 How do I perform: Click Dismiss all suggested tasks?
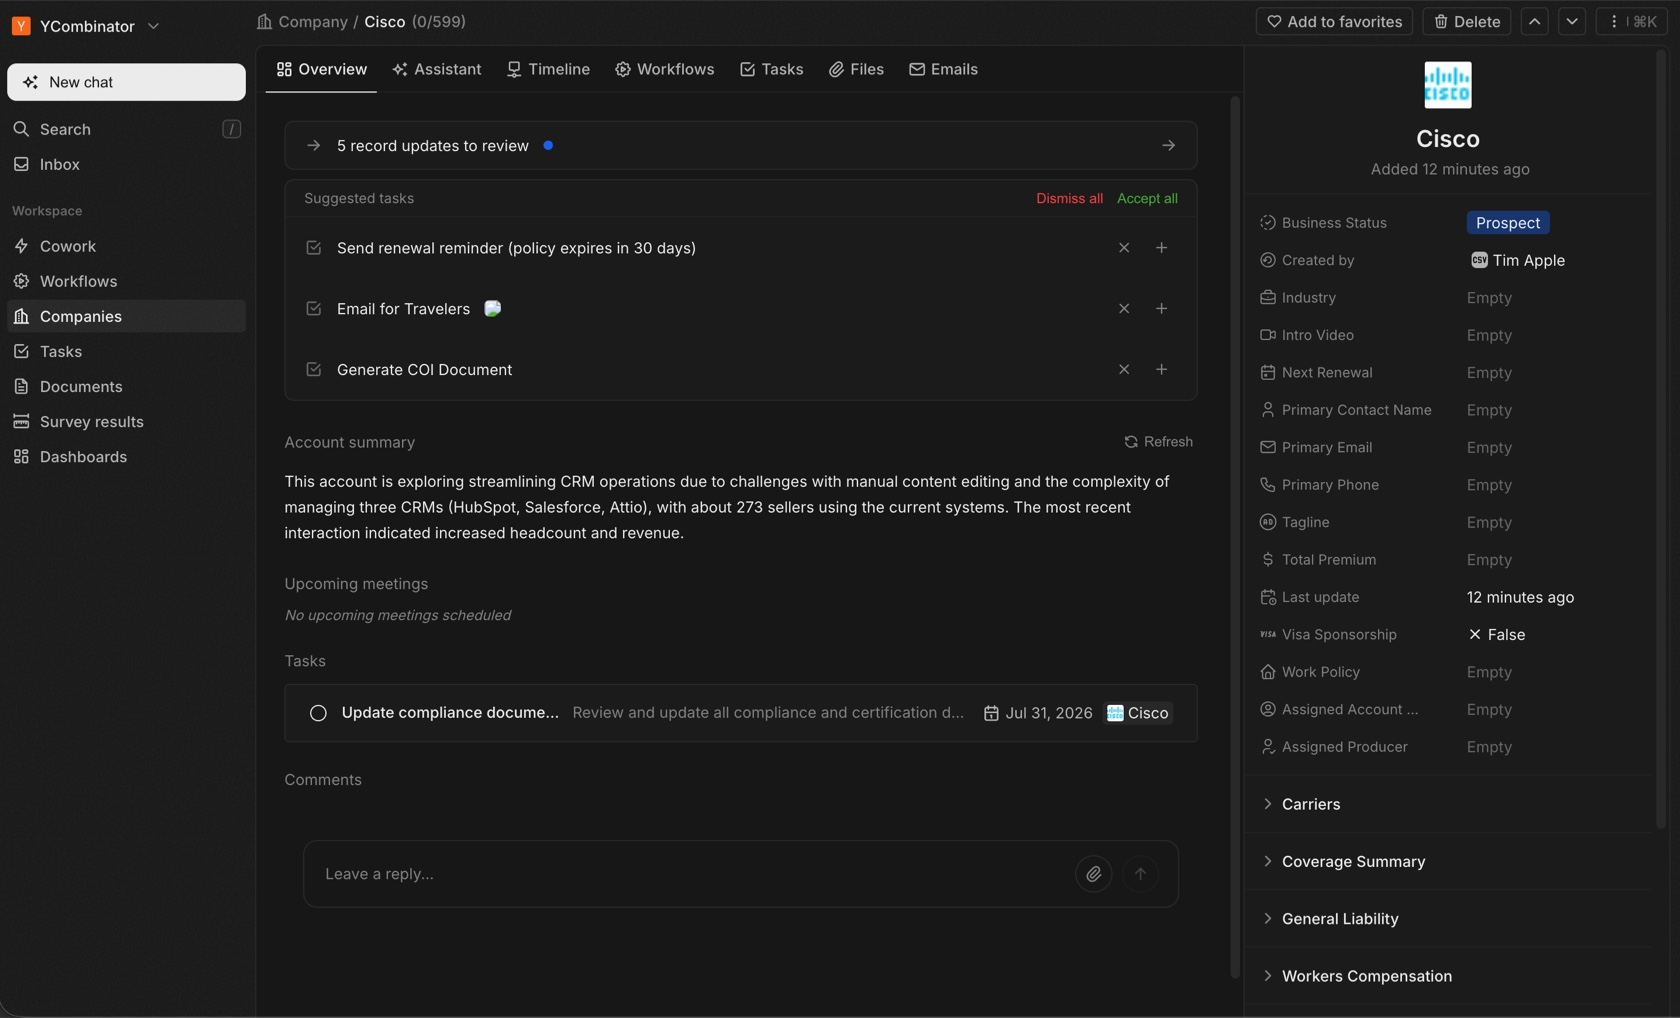click(x=1069, y=198)
